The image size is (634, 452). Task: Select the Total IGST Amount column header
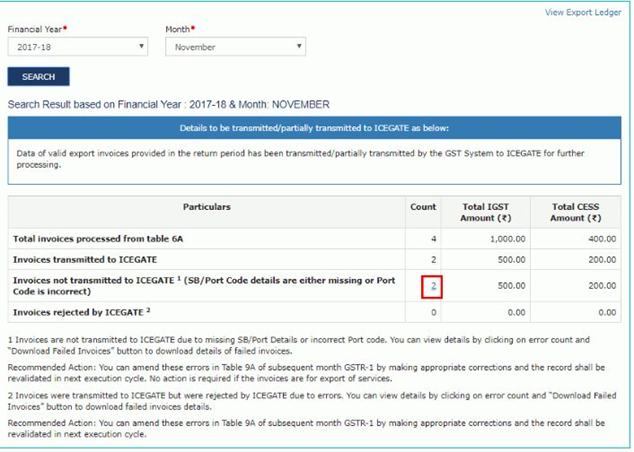pos(486,212)
